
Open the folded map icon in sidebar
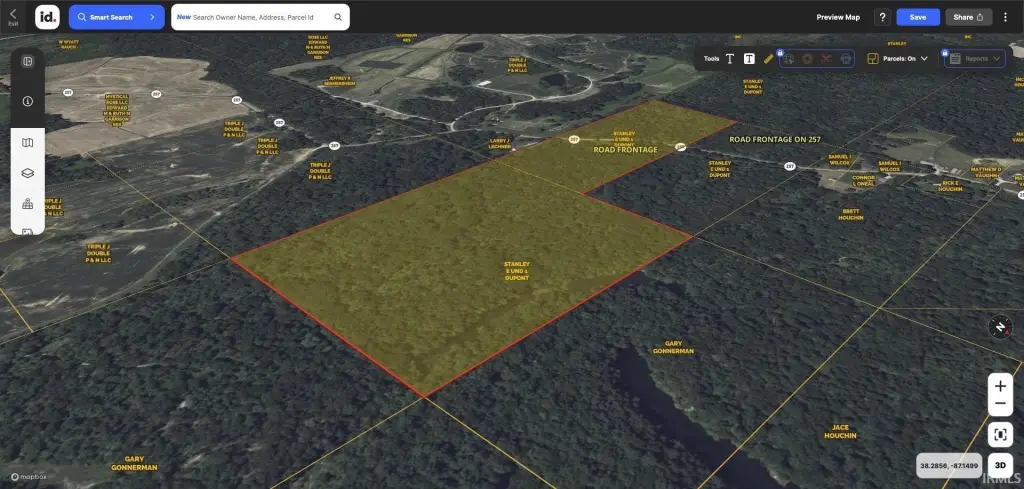pos(28,143)
